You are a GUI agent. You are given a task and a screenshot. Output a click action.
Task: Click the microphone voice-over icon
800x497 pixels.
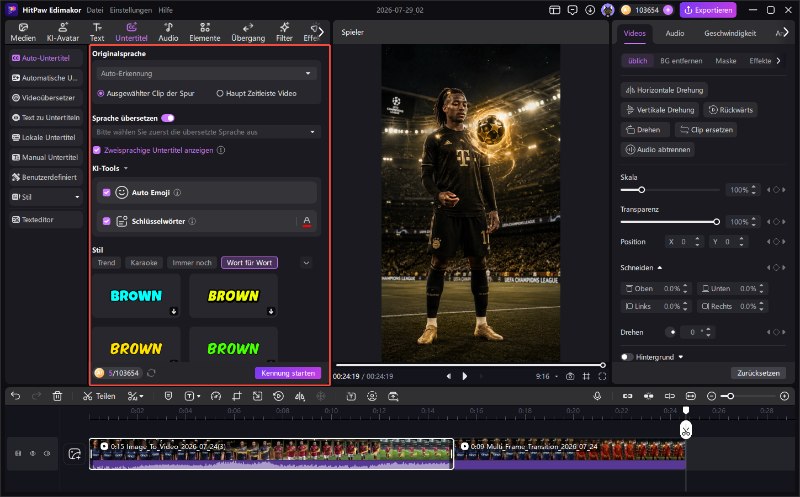coord(597,396)
